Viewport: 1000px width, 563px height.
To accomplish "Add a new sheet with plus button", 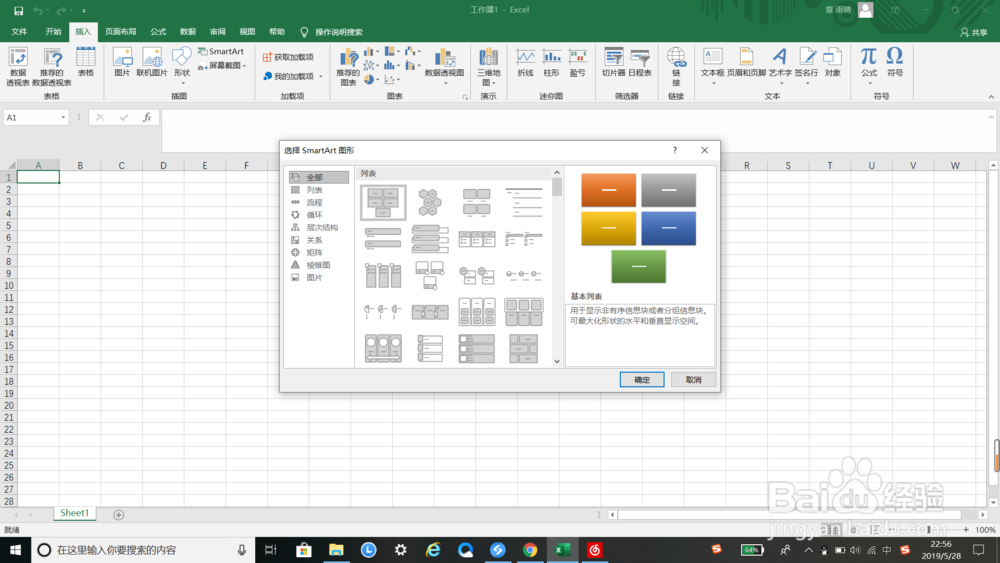I will [x=119, y=515].
